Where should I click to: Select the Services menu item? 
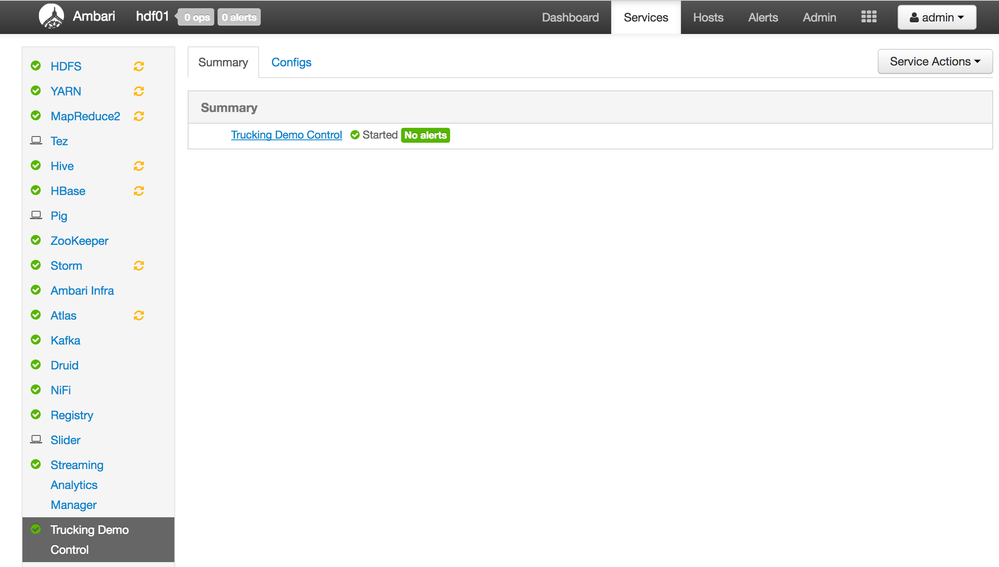(x=646, y=17)
